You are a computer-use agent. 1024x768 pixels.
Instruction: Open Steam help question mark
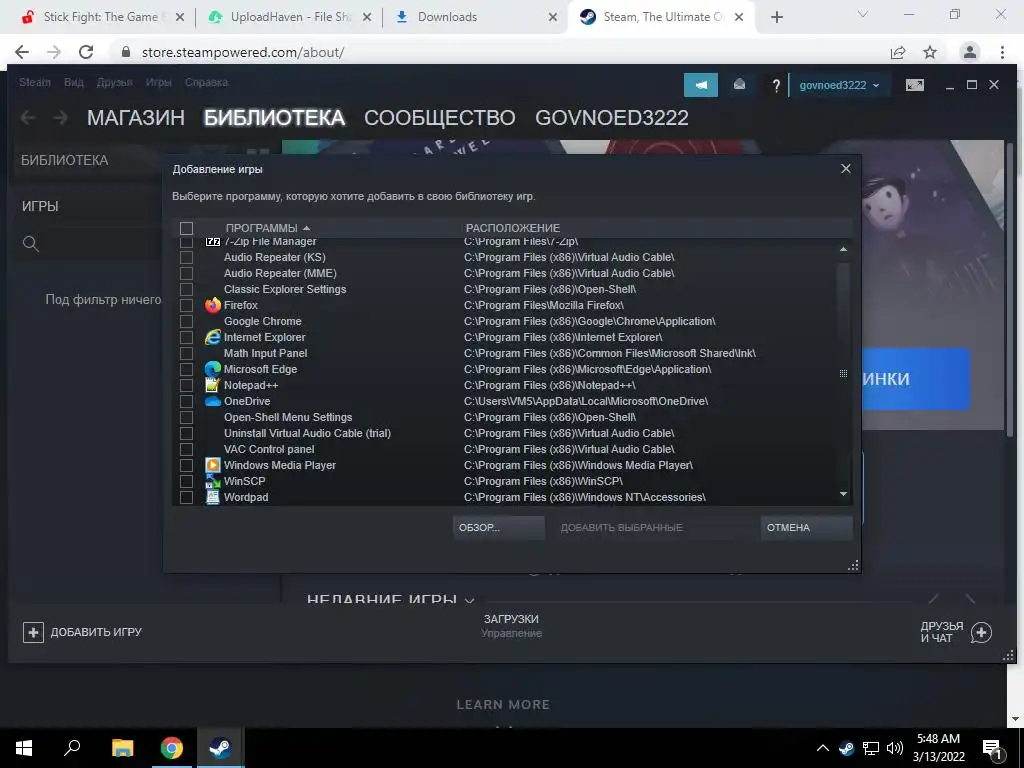click(776, 86)
